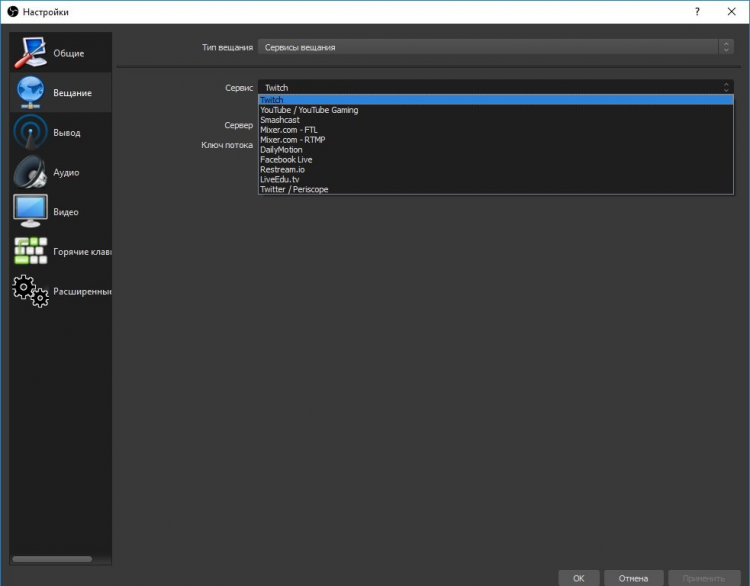Switch to the Вещание settings tab
This screenshot has width=750, height=586.
(x=61, y=92)
